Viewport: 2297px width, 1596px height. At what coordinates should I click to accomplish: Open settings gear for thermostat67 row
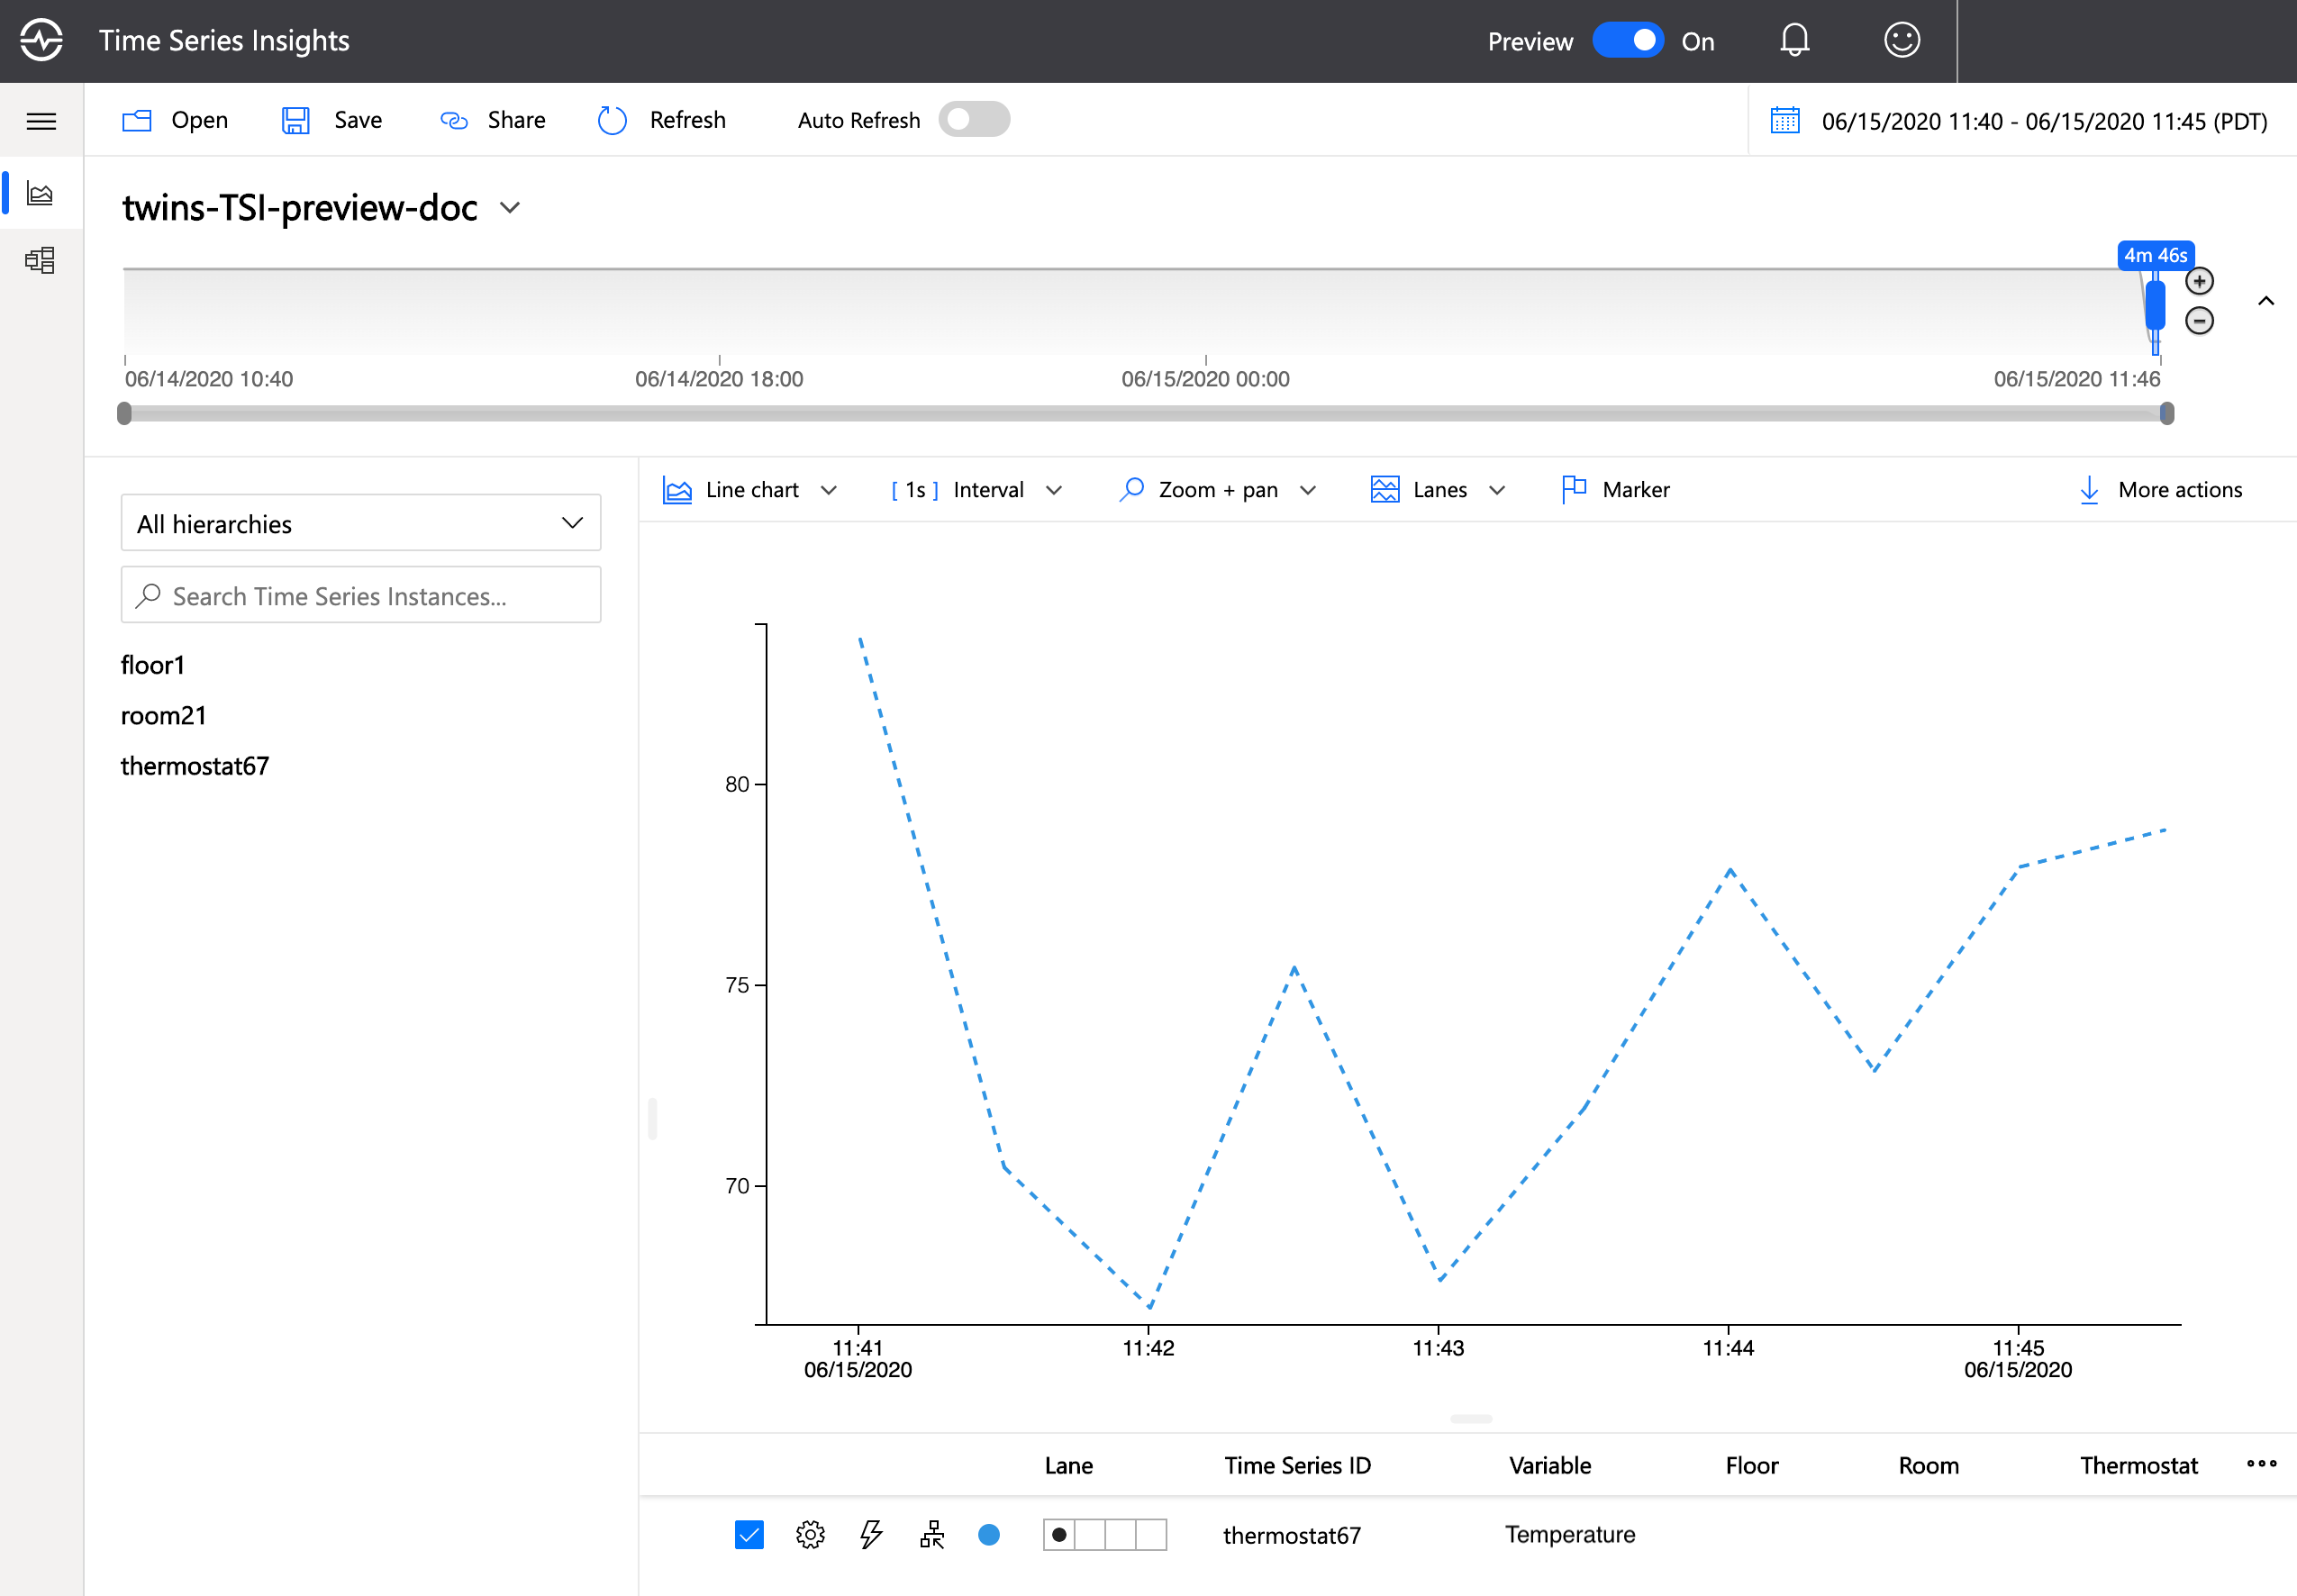[810, 1534]
